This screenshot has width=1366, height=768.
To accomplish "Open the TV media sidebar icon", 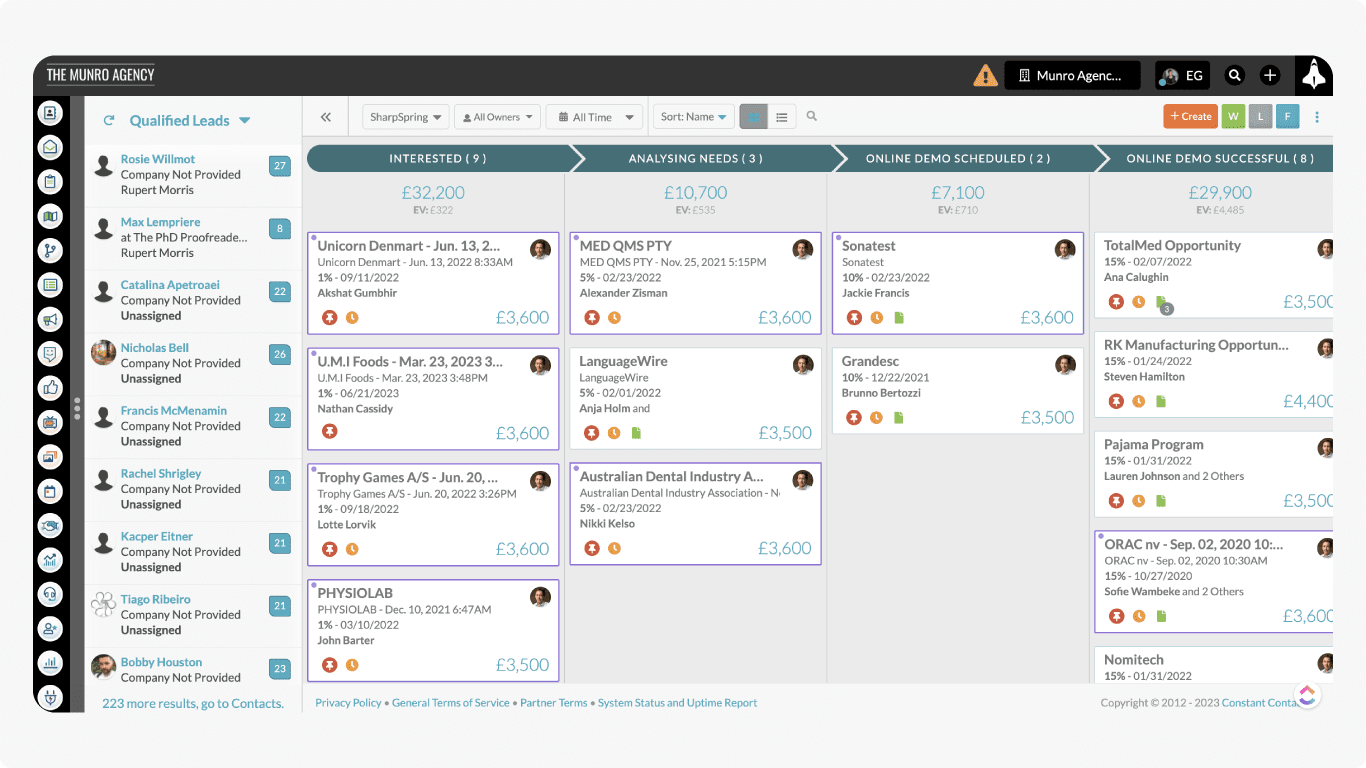I will 50,423.
